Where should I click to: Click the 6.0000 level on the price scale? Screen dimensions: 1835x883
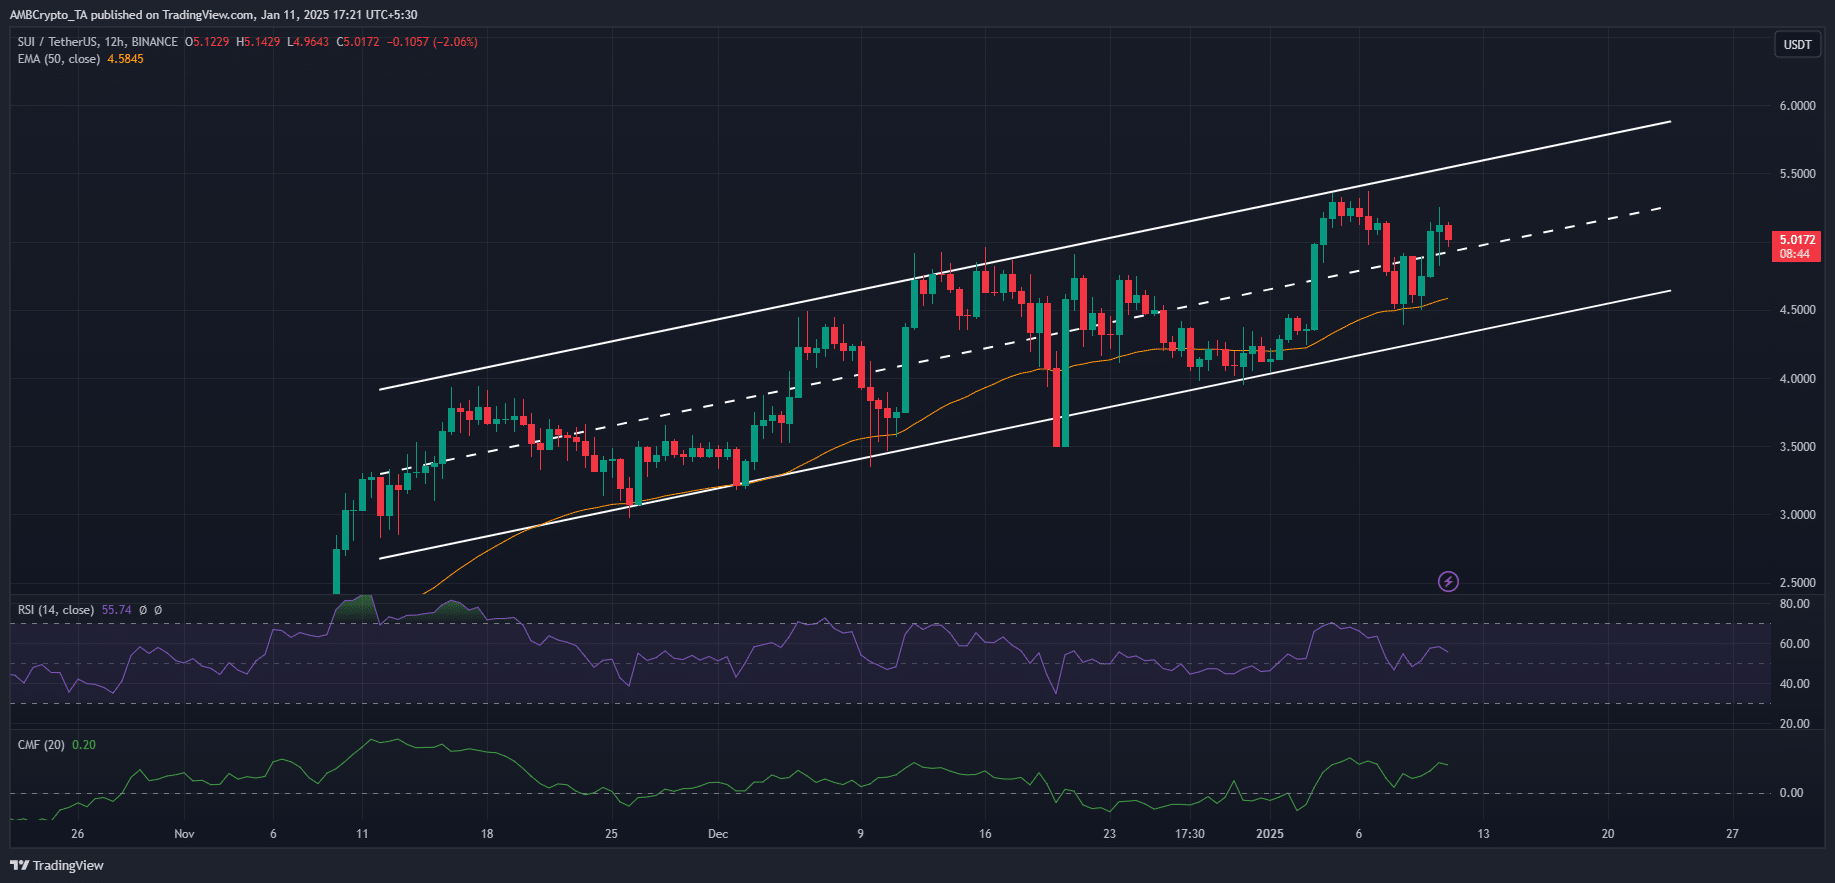(1797, 106)
